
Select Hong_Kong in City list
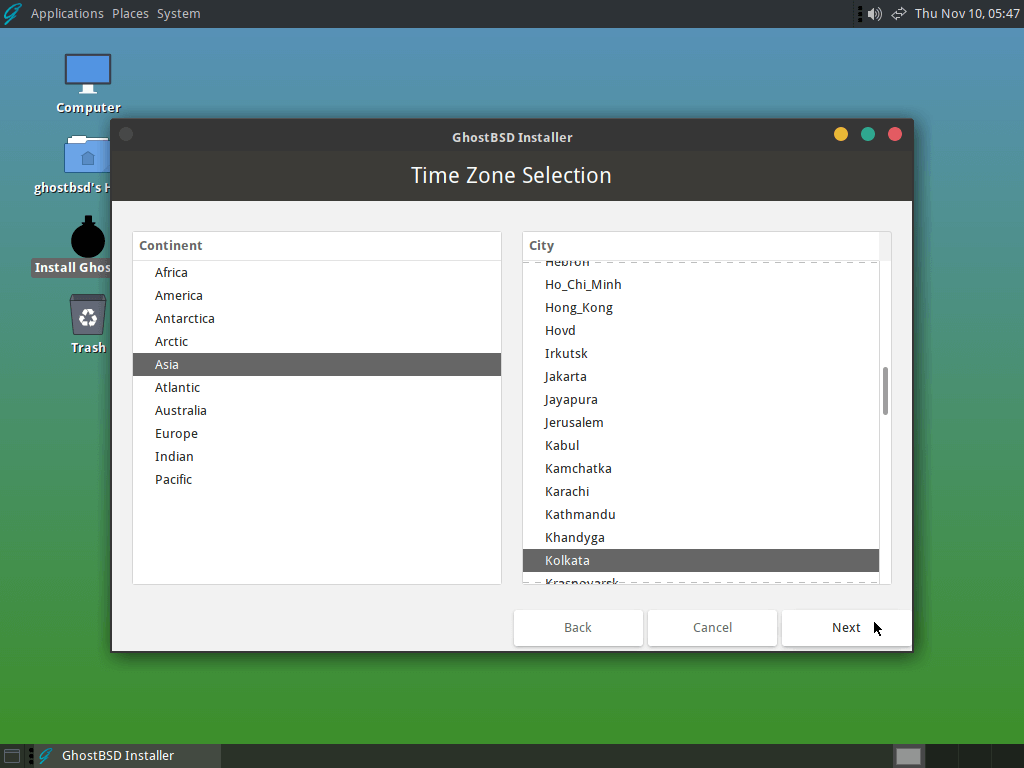pos(701,308)
